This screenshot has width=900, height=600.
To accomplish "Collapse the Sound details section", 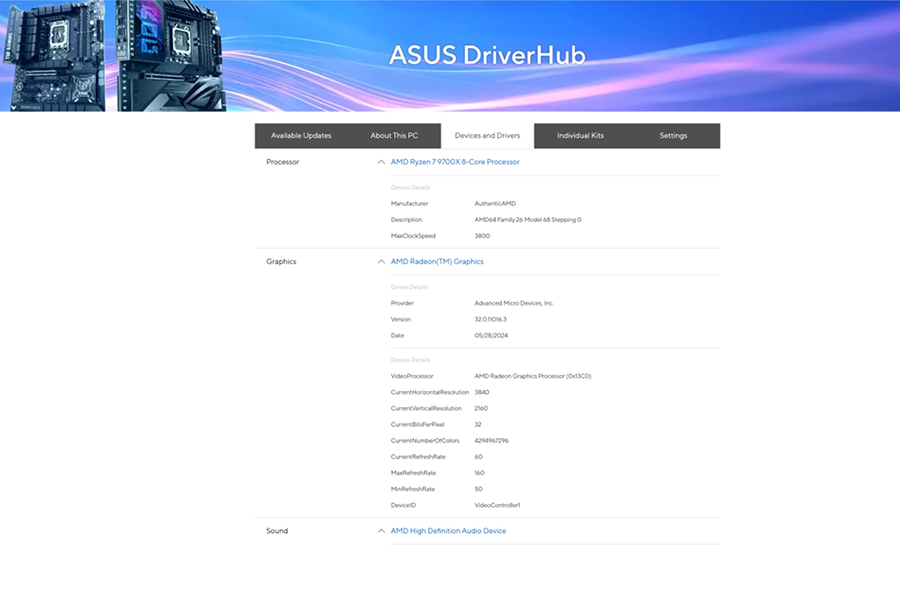I will [x=381, y=531].
